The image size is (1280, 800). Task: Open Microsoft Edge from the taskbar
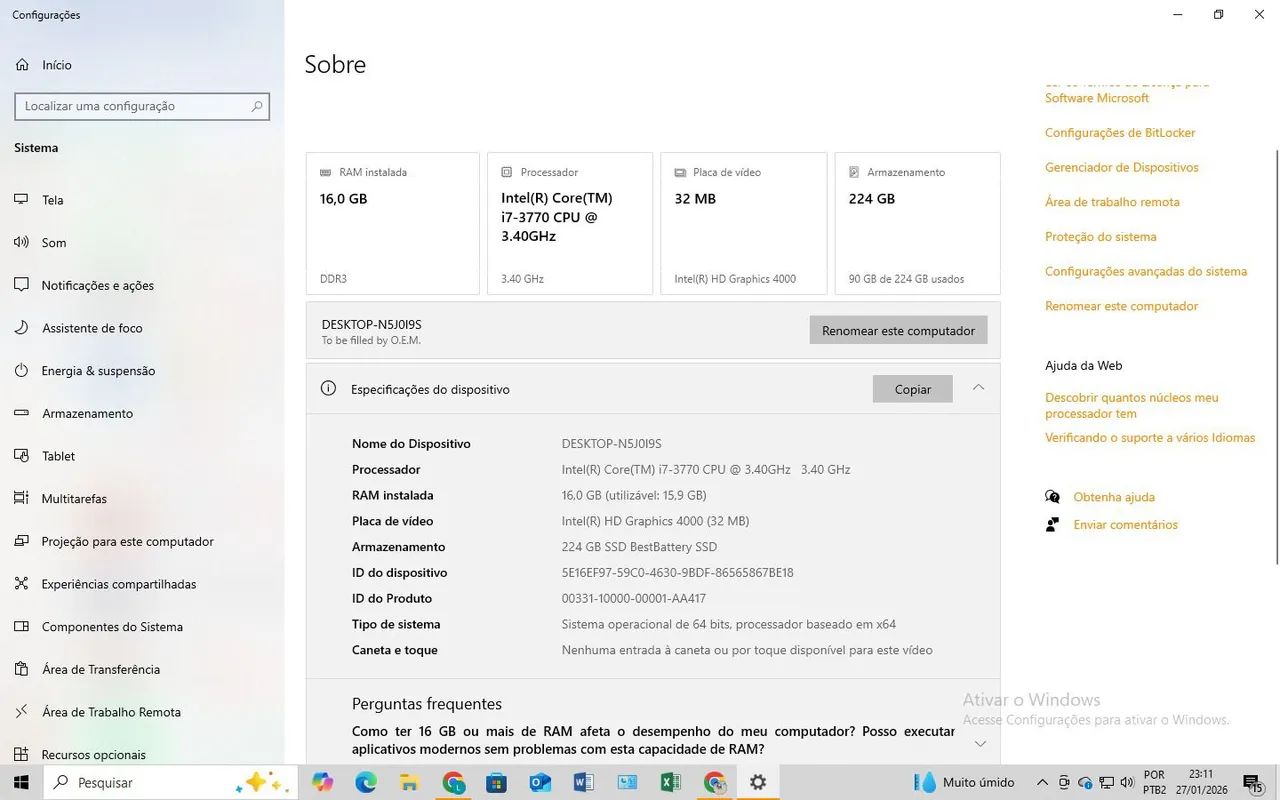[x=365, y=782]
